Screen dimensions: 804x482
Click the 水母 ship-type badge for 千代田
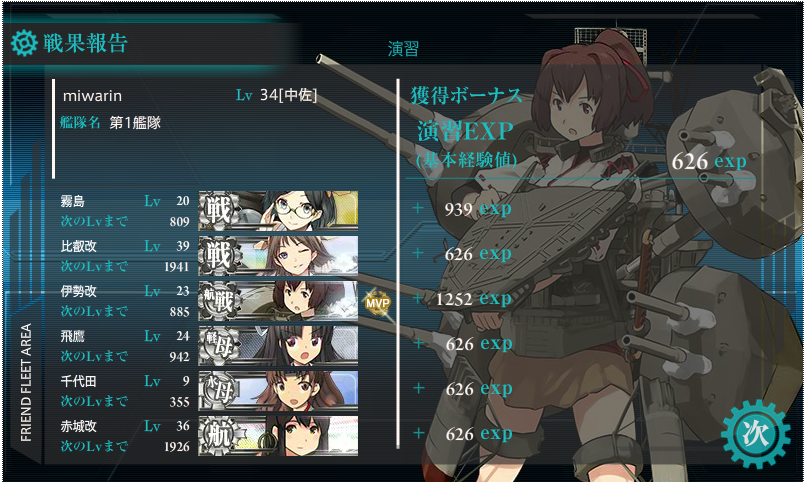(219, 391)
